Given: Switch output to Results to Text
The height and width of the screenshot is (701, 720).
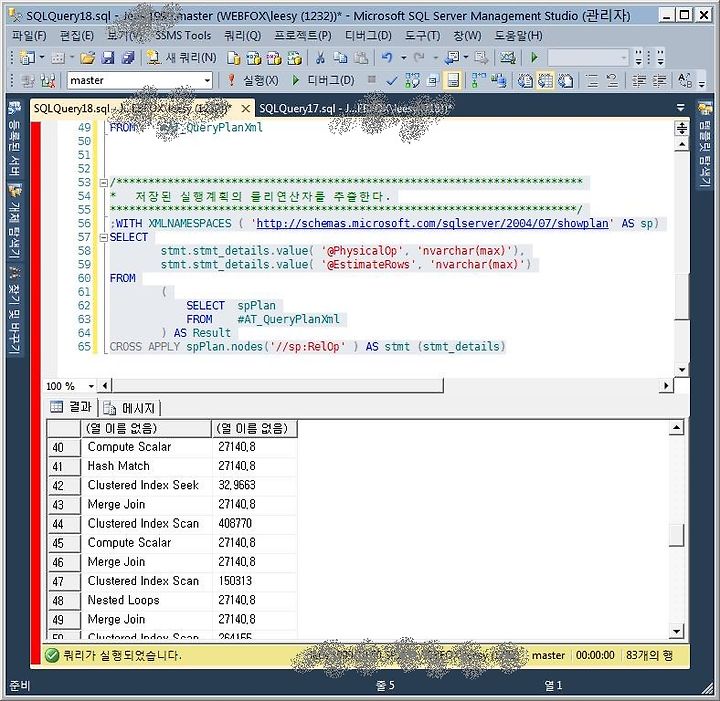Looking at the screenshot, I should coord(525,81).
